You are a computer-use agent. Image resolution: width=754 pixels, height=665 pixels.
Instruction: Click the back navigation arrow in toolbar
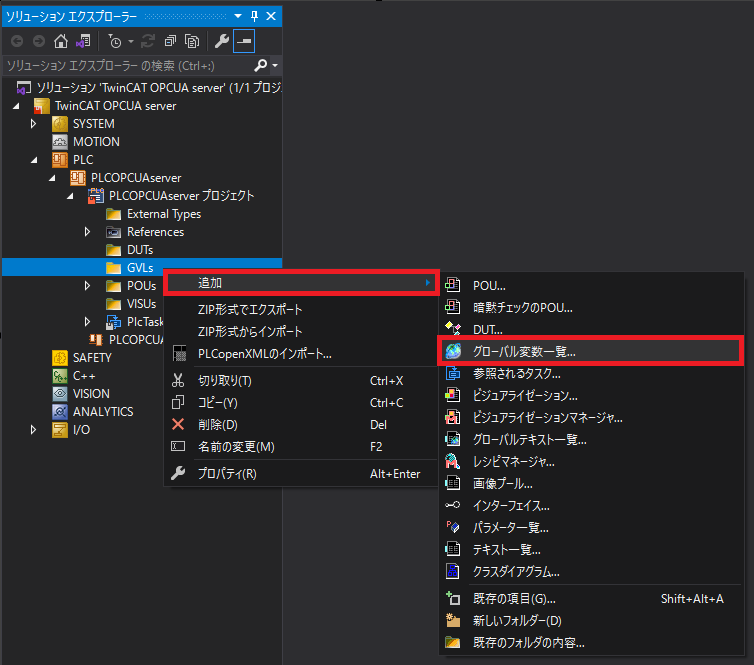tap(17, 41)
